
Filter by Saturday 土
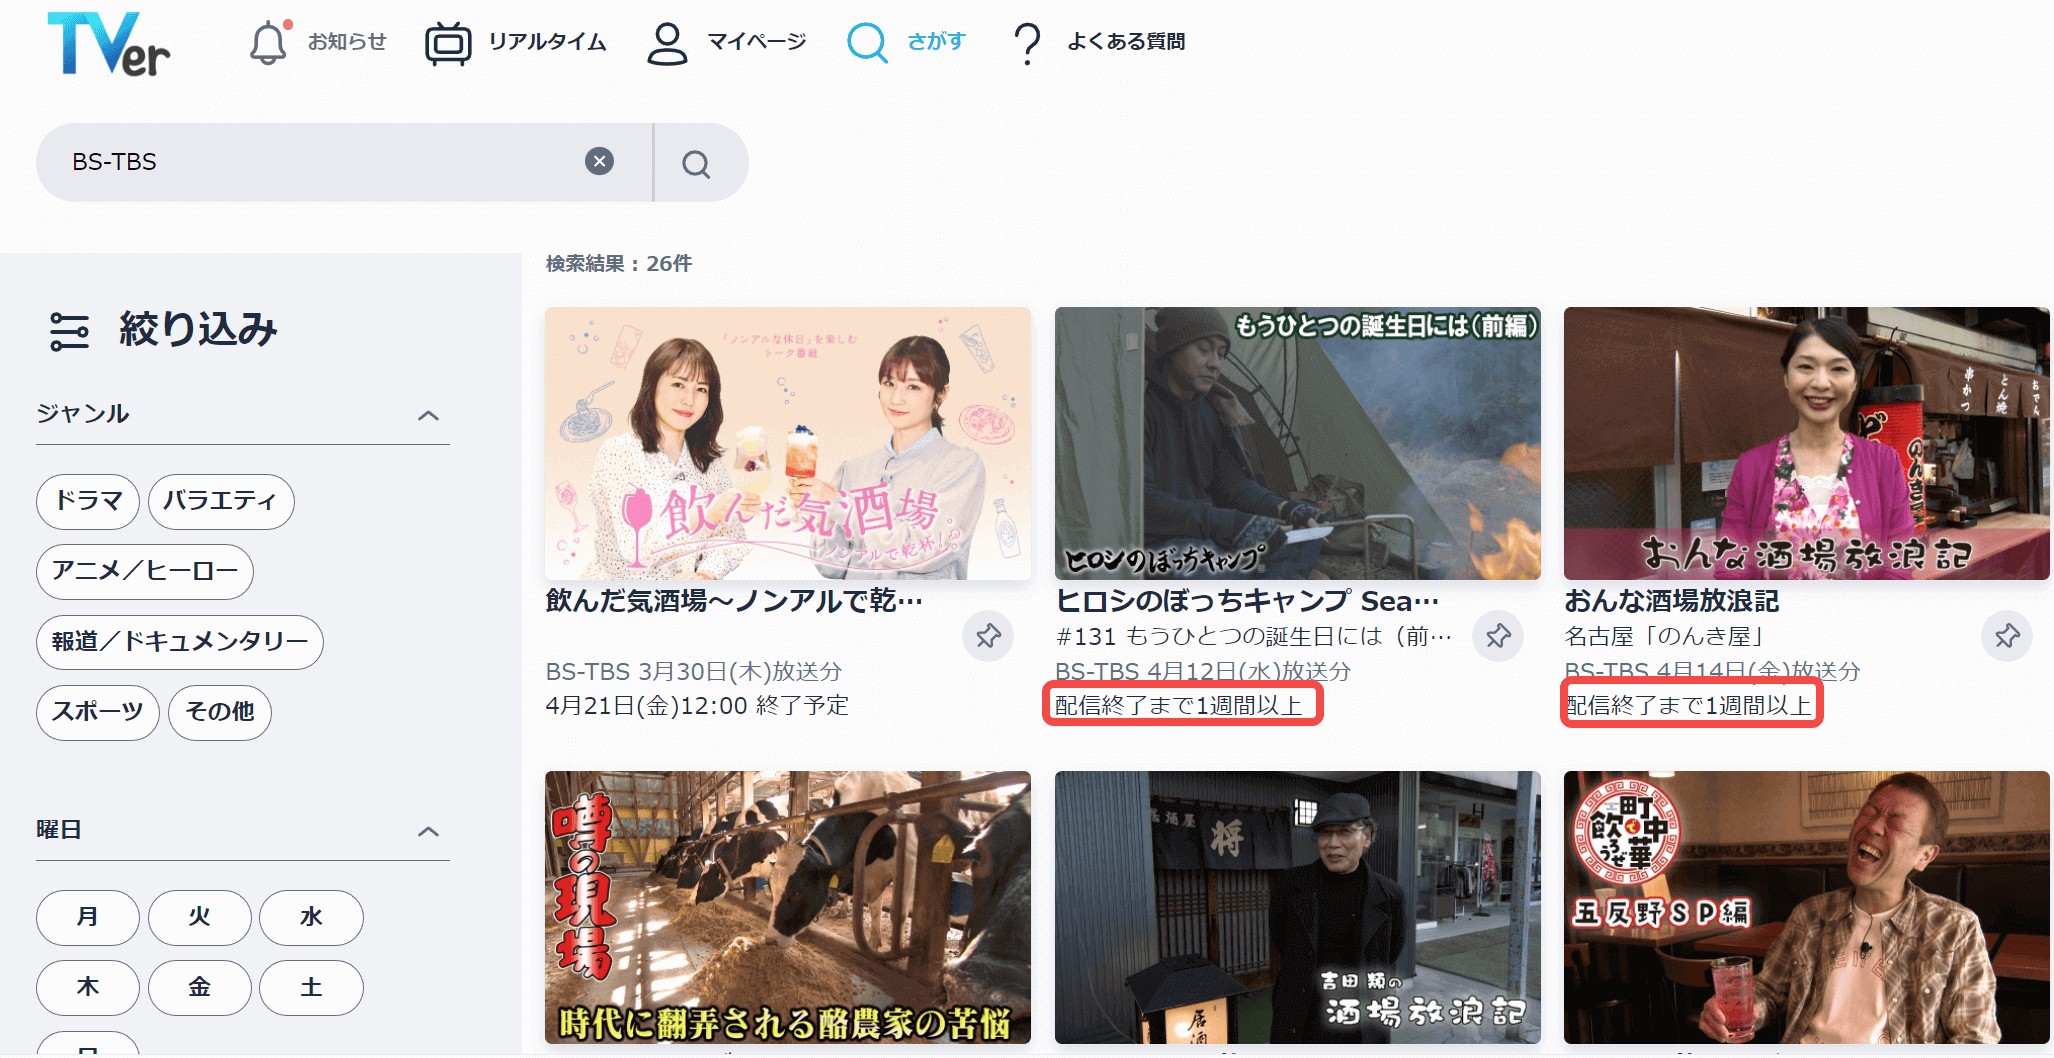click(x=311, y=987)
